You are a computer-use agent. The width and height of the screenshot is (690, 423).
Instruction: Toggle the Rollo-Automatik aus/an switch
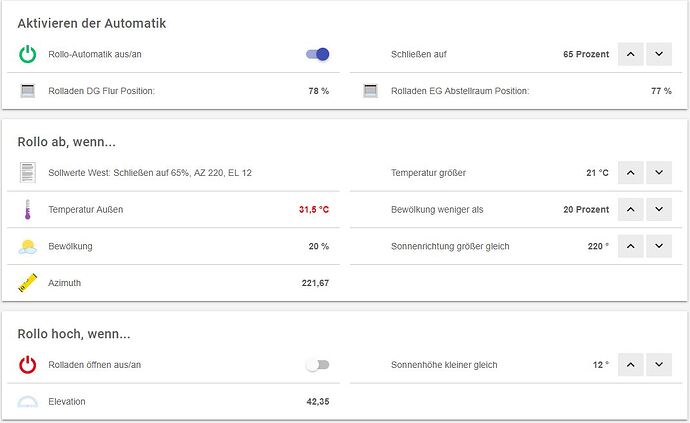click(x=318, y=54)
